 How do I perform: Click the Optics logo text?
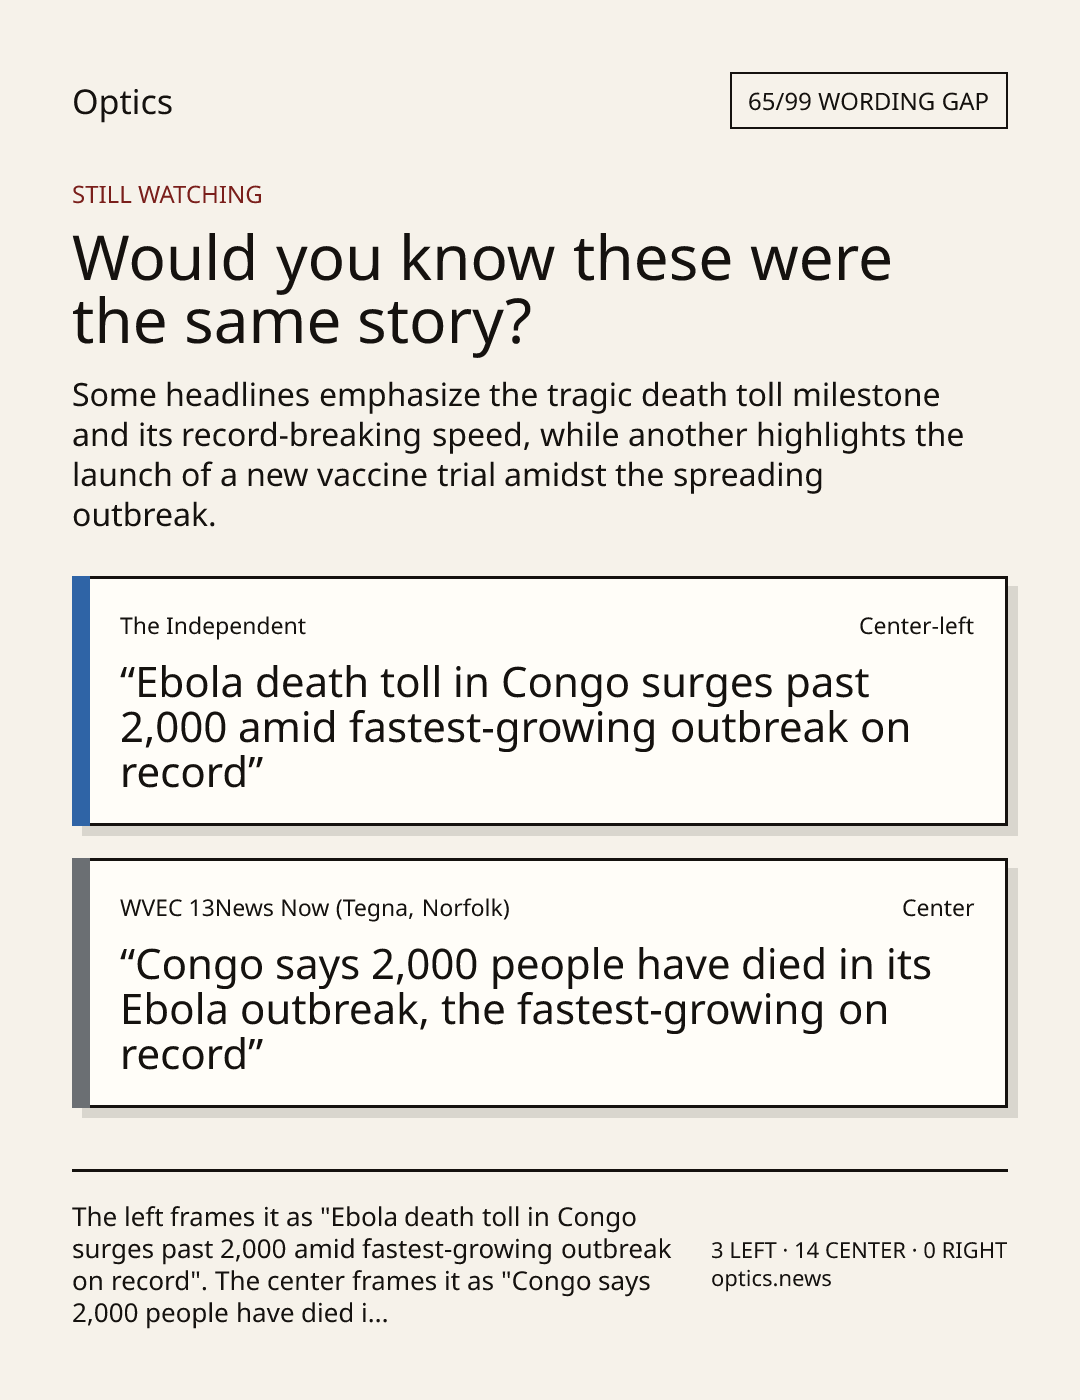pos(122,103)
